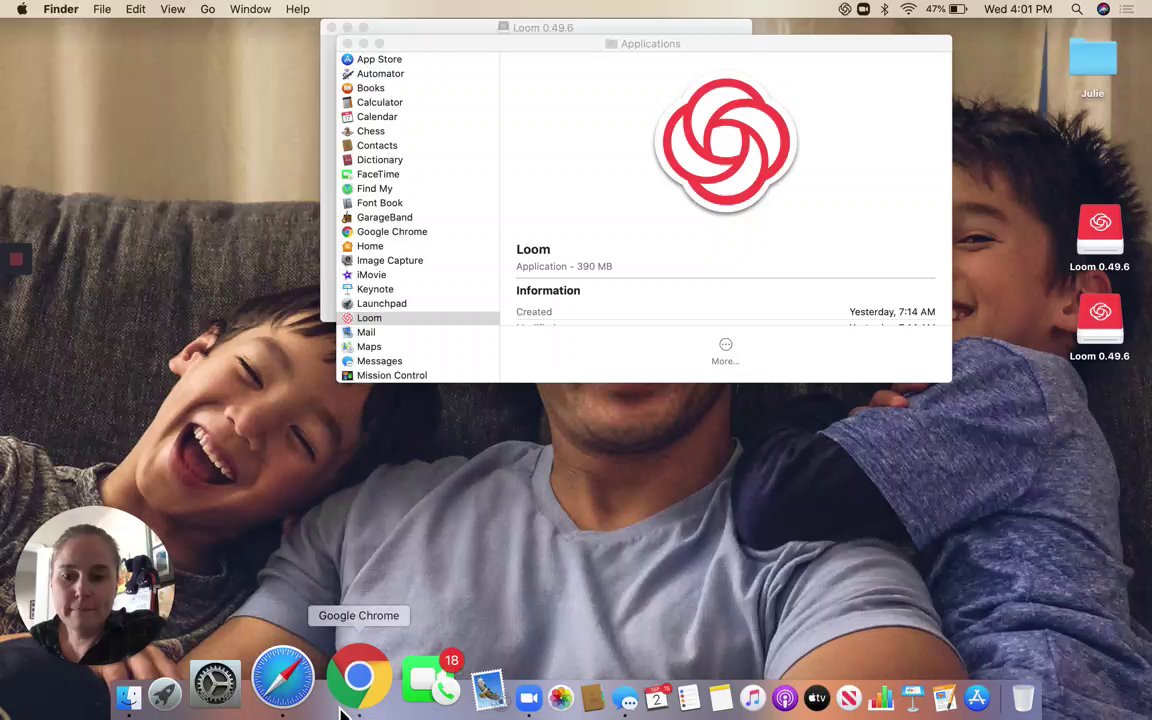This screenshot has width=1152, height=720.
Task: Open Pages document icon in Dock
Action: pos(945,698)
